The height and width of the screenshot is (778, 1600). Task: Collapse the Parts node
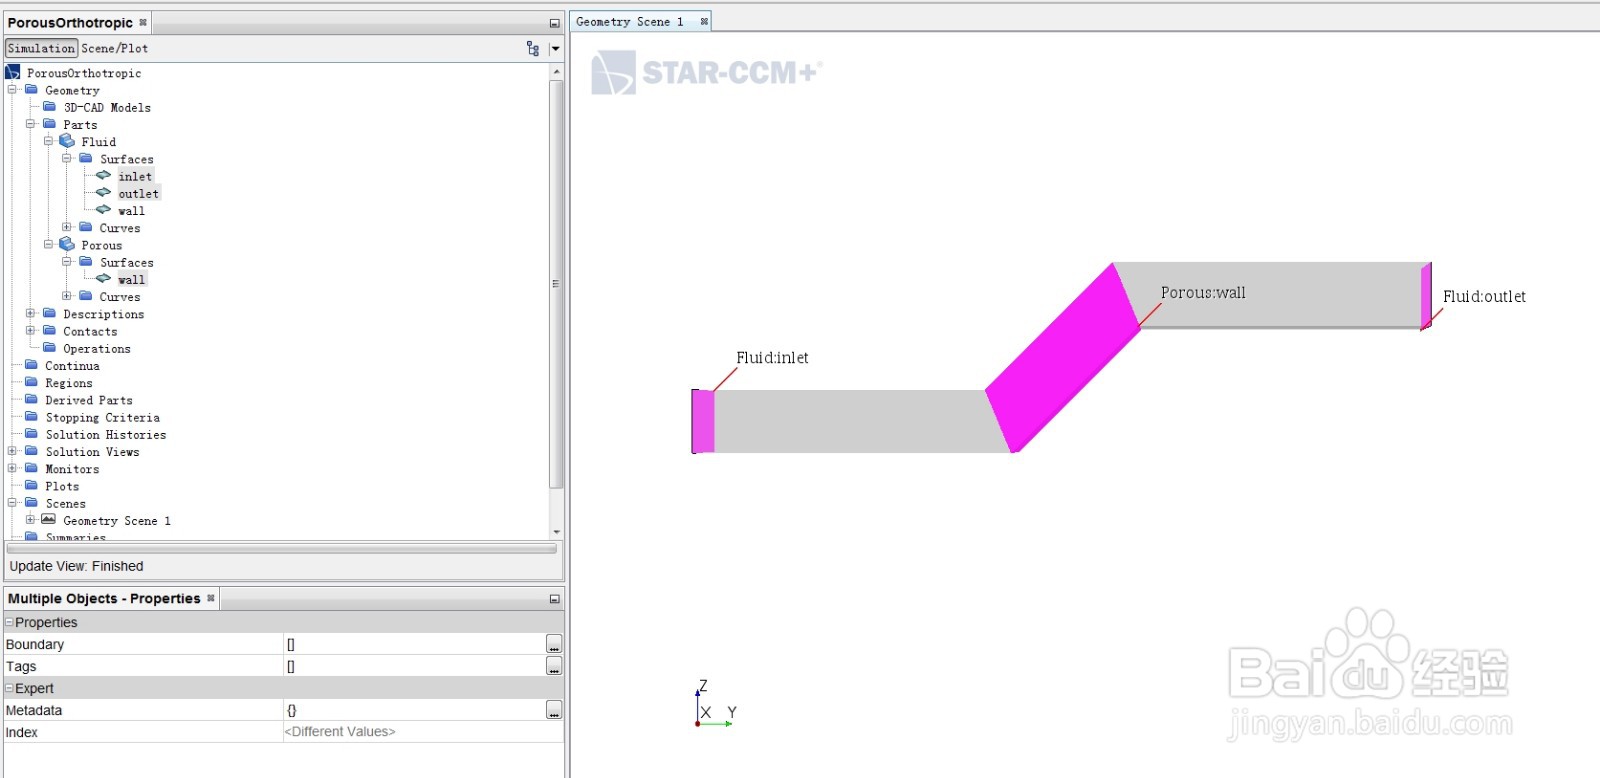point(30,124)
